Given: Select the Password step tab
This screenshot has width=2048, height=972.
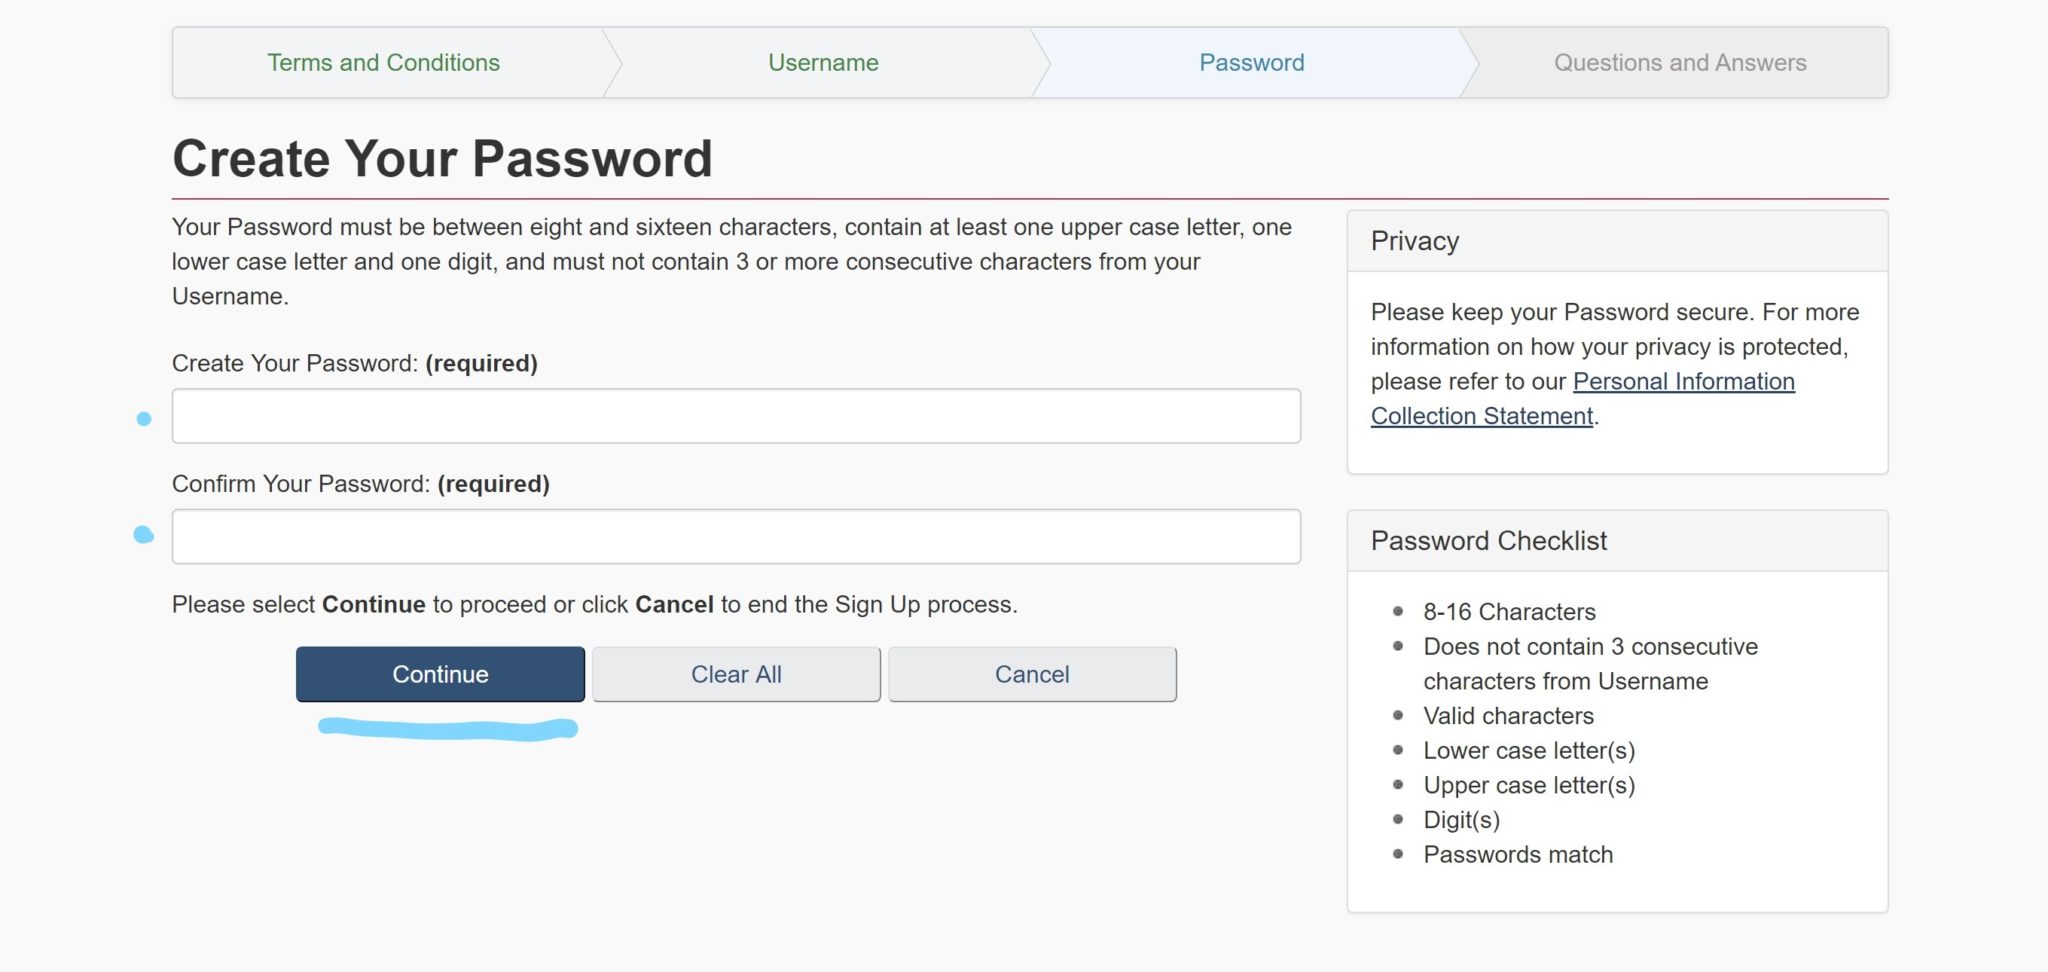Looking at the screenshot, I should coord(1251,63).
